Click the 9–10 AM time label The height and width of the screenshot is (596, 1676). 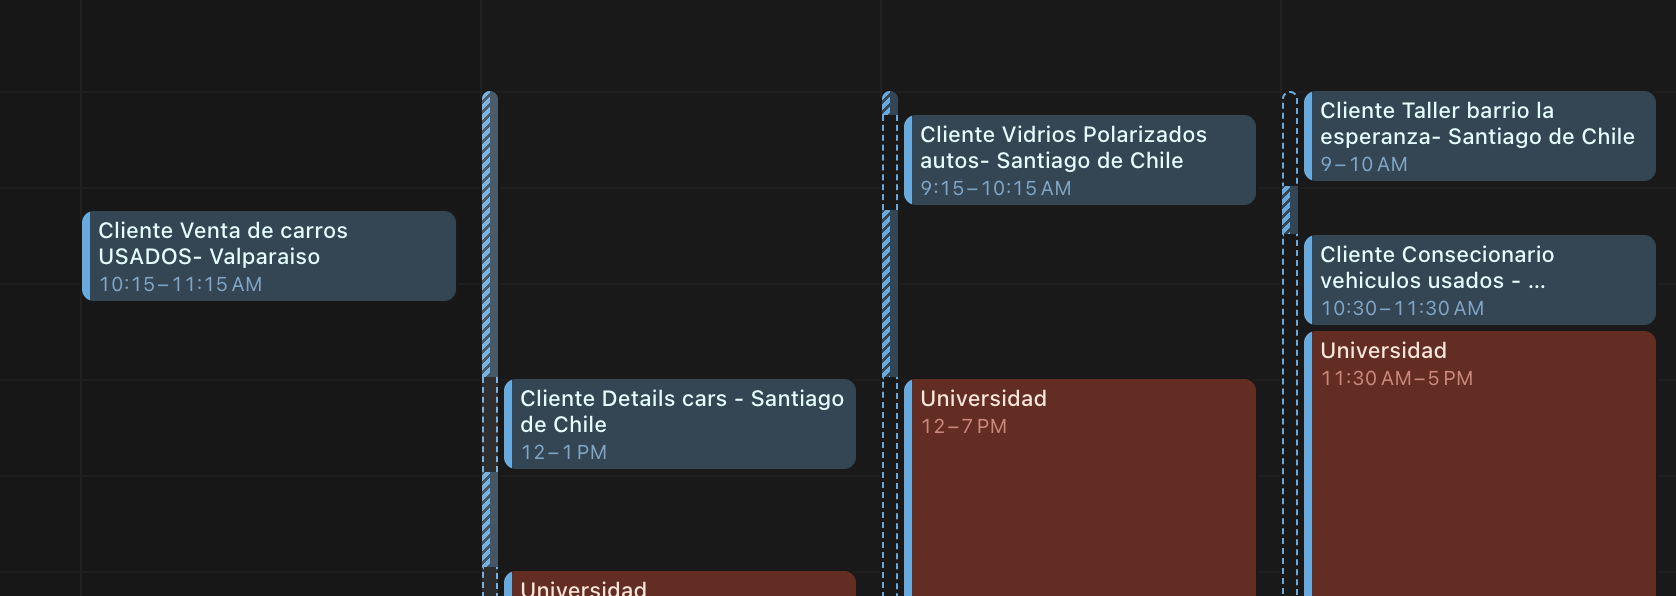click(x=1363, y=165)
